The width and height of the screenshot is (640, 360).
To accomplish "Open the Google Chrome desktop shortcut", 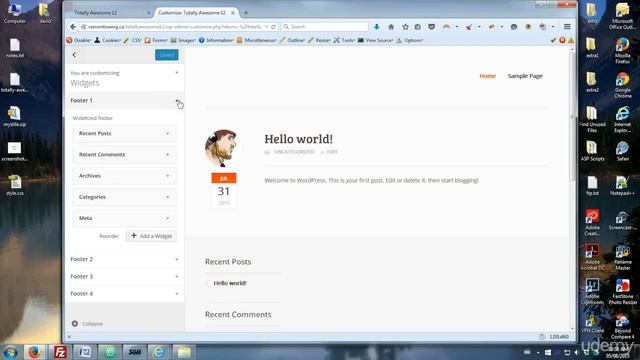I will [622, 85].
